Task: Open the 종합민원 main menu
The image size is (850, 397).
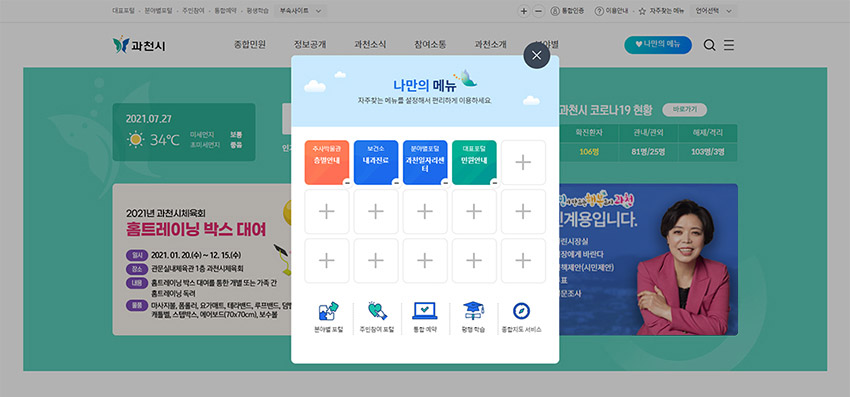Action: pyautogui.click(x=250, y=45)
